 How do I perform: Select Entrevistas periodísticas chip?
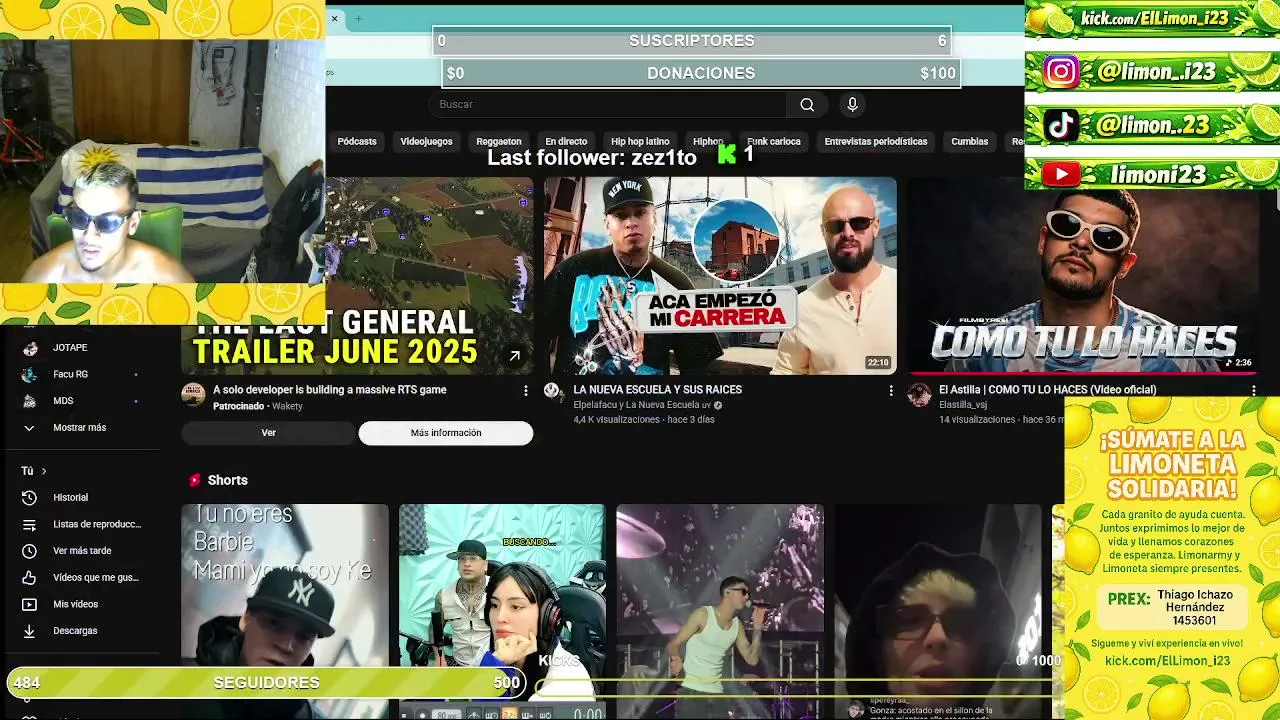point(876,142)
